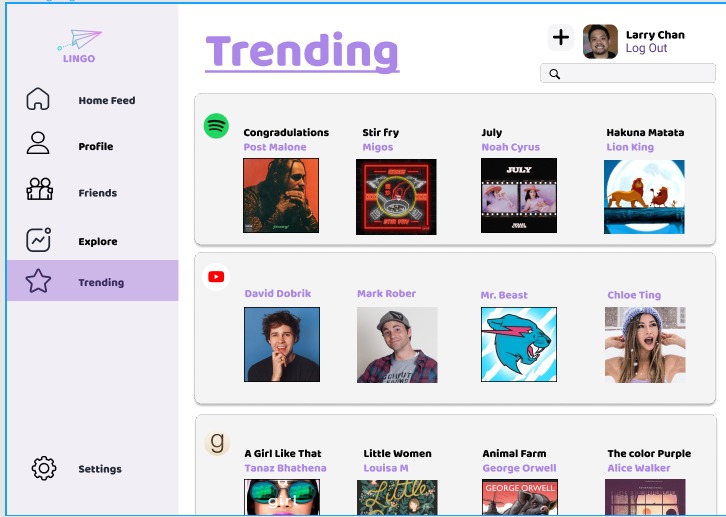Open the Mr. Beast channel link
Viewport: 726px width, 517px height.
504,295
